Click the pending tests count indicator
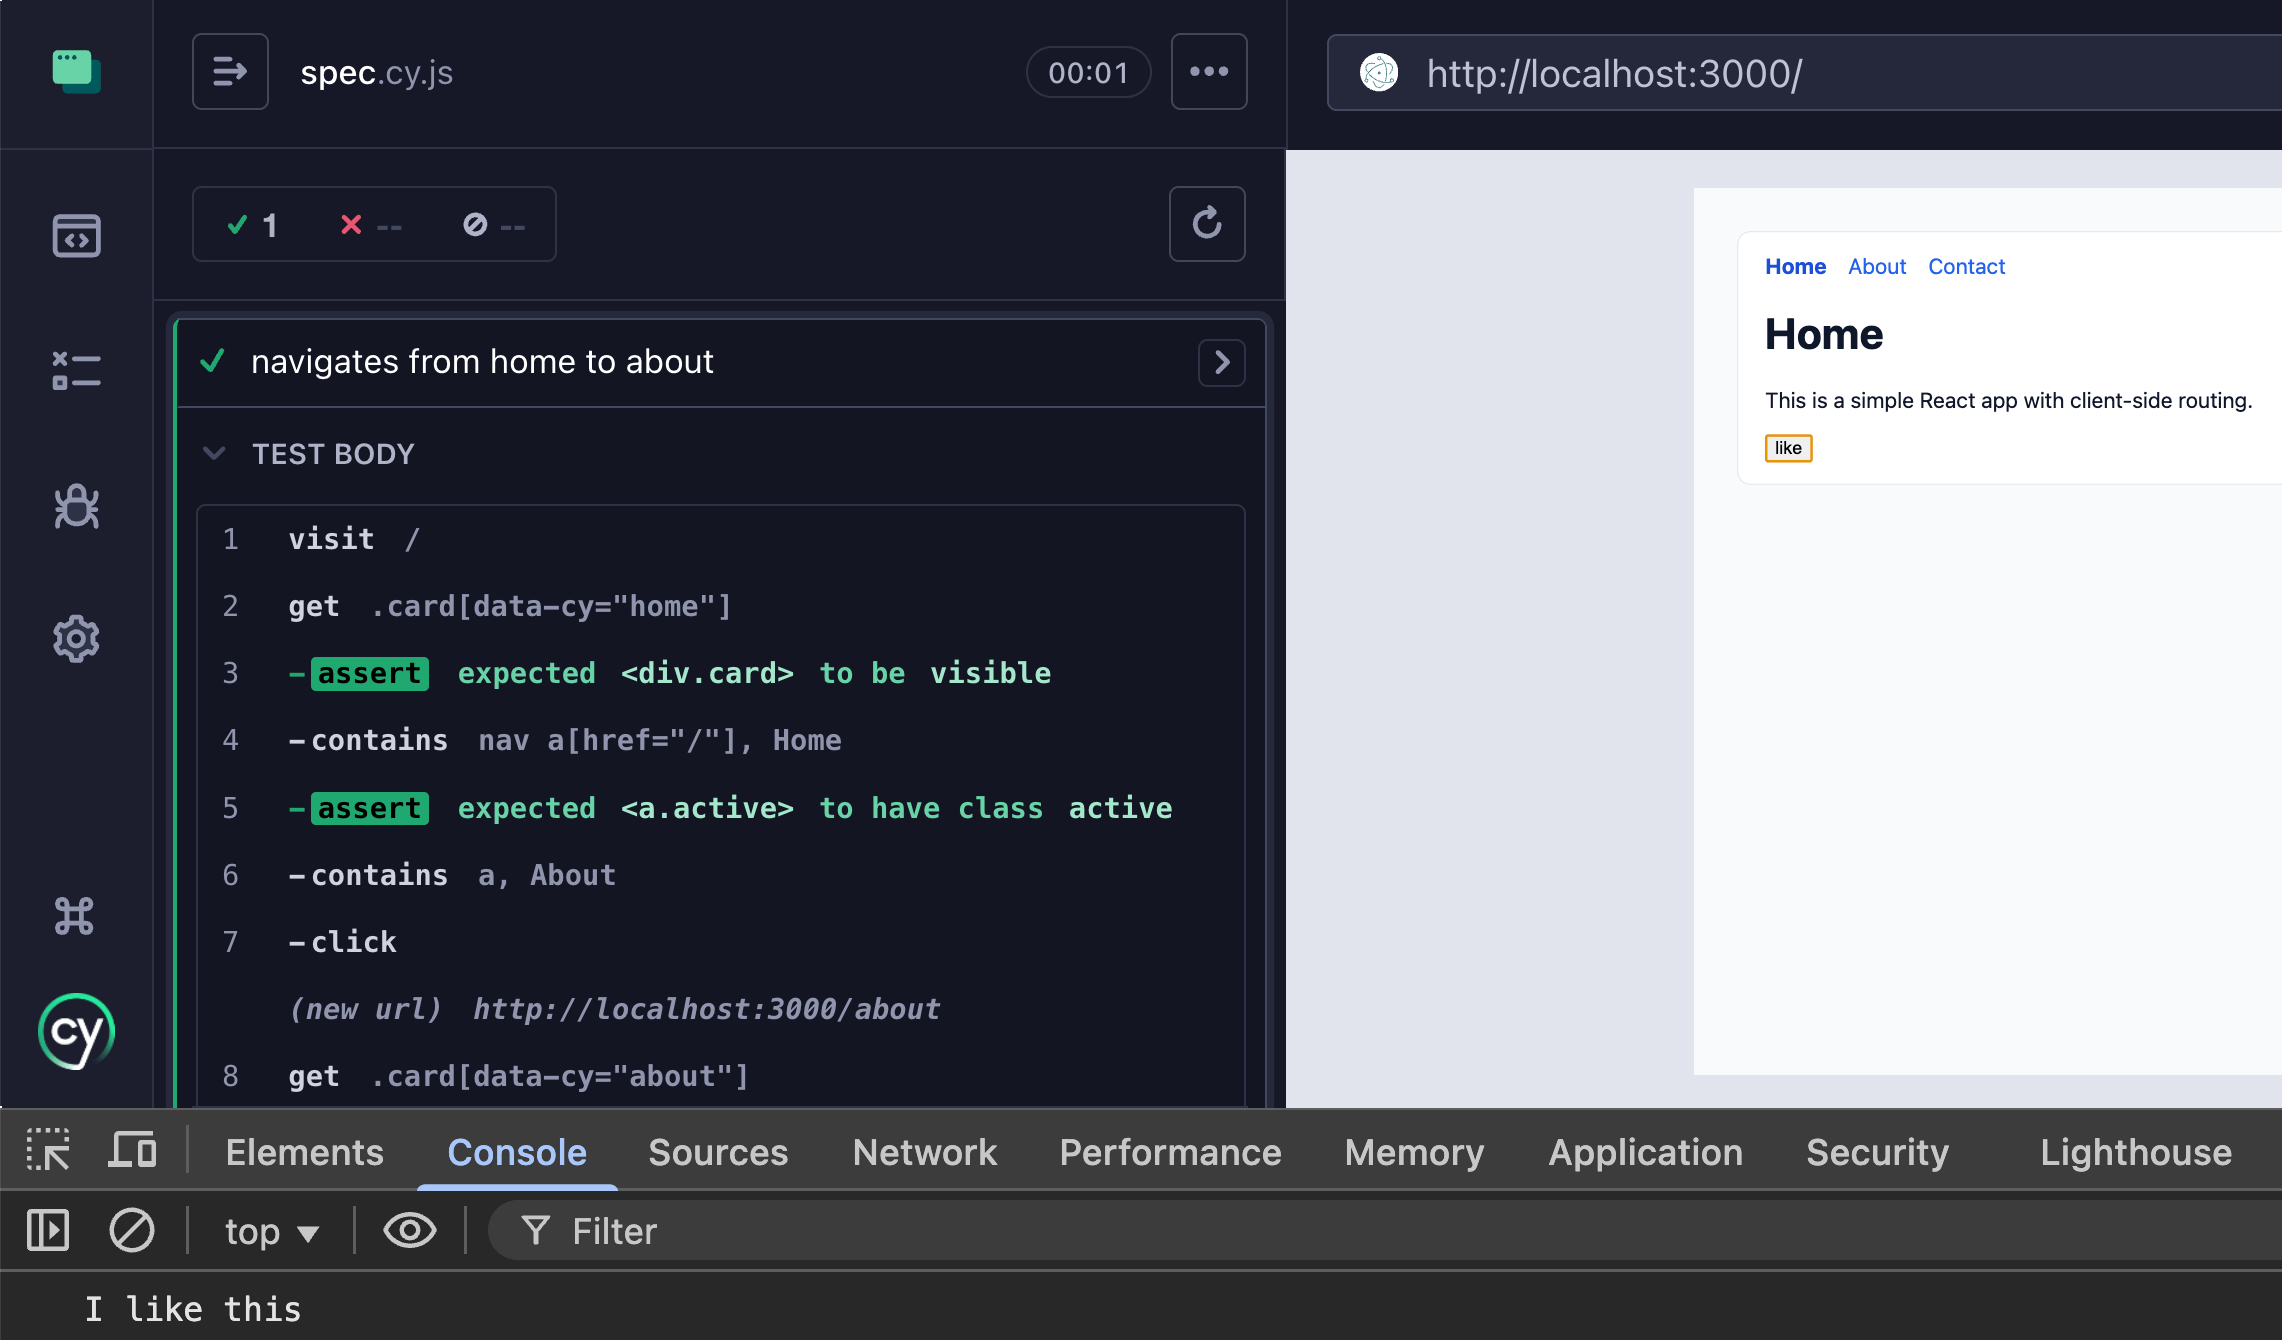The image size is (2282, 1340). point(494,225)
